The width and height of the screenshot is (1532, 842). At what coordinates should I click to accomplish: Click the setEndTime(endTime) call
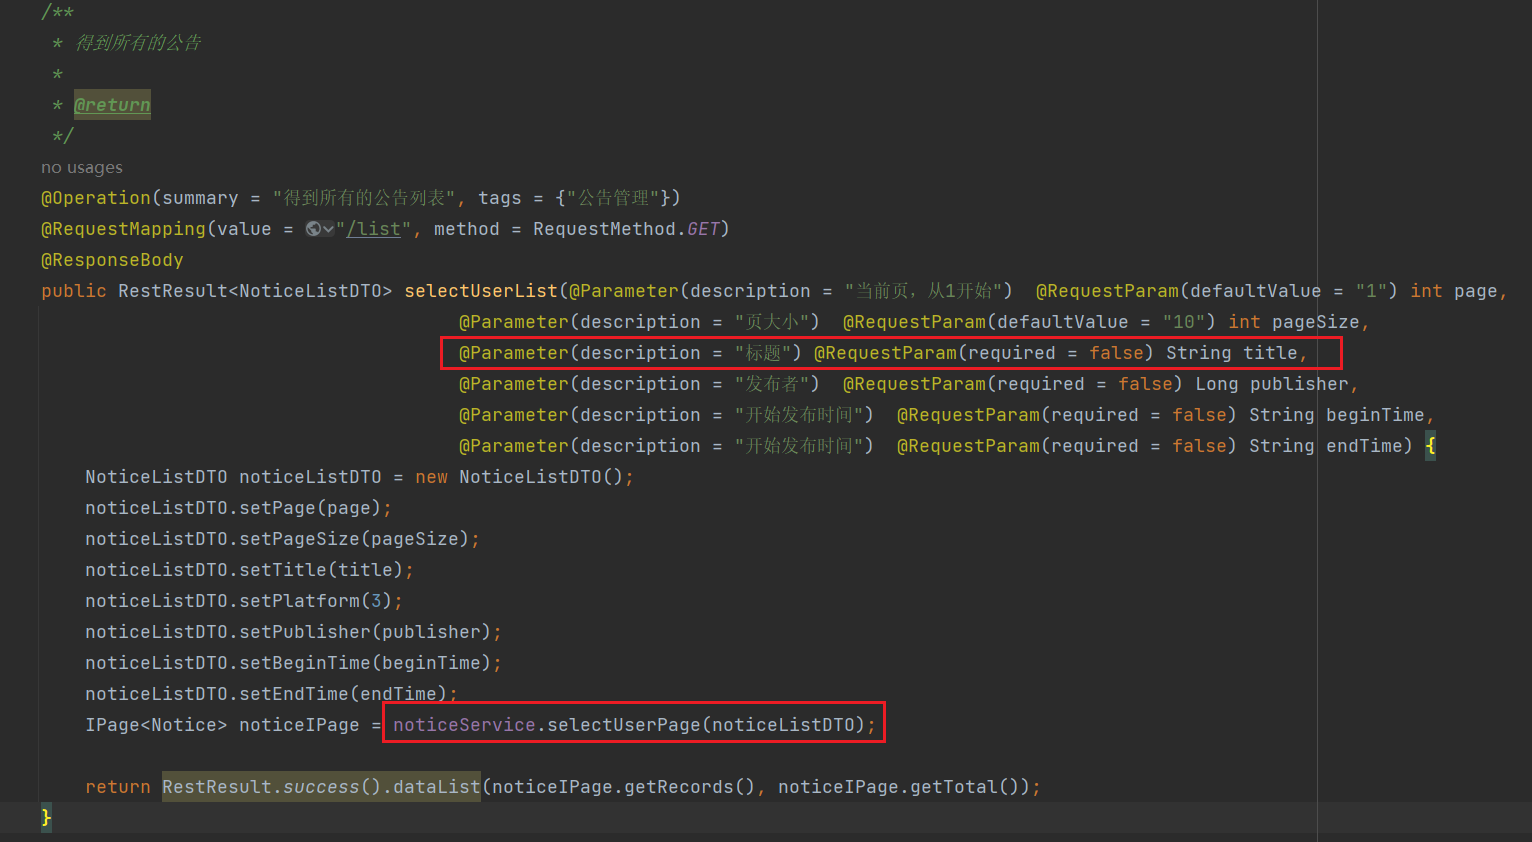pos(343,694)
